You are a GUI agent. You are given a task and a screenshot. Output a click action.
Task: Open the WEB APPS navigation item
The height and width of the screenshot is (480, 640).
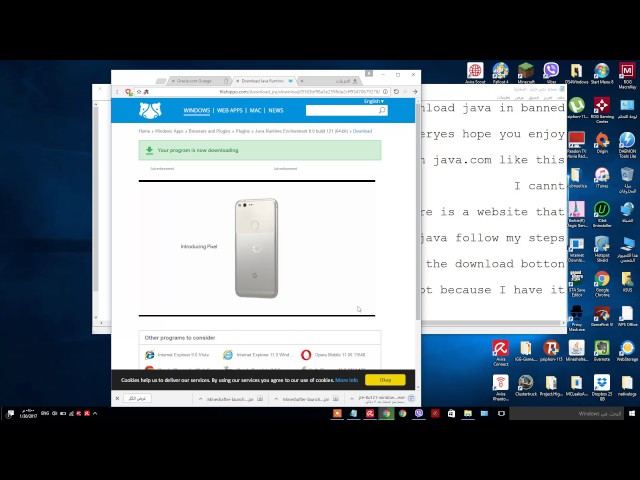(x=229, y=110)
